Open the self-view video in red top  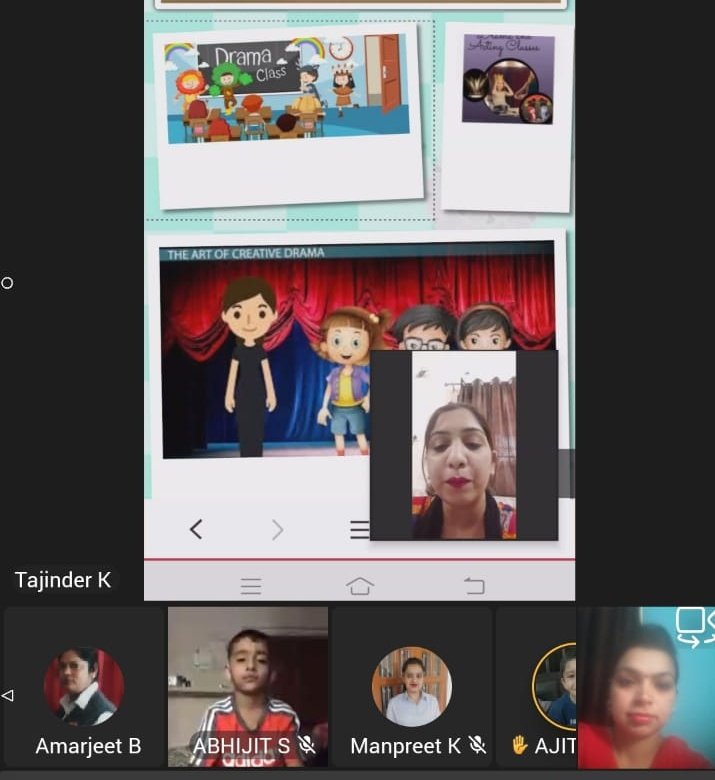pos(646,687)
